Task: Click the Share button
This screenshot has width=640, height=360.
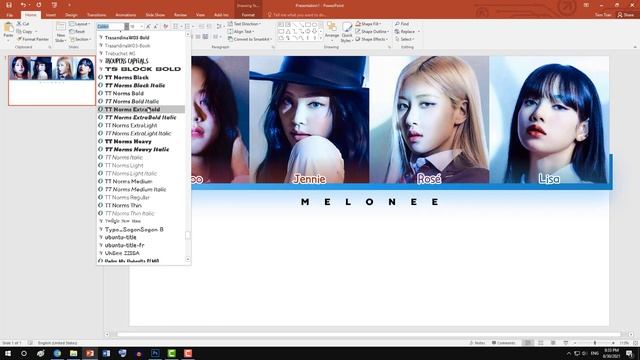Action: (626, 15)
